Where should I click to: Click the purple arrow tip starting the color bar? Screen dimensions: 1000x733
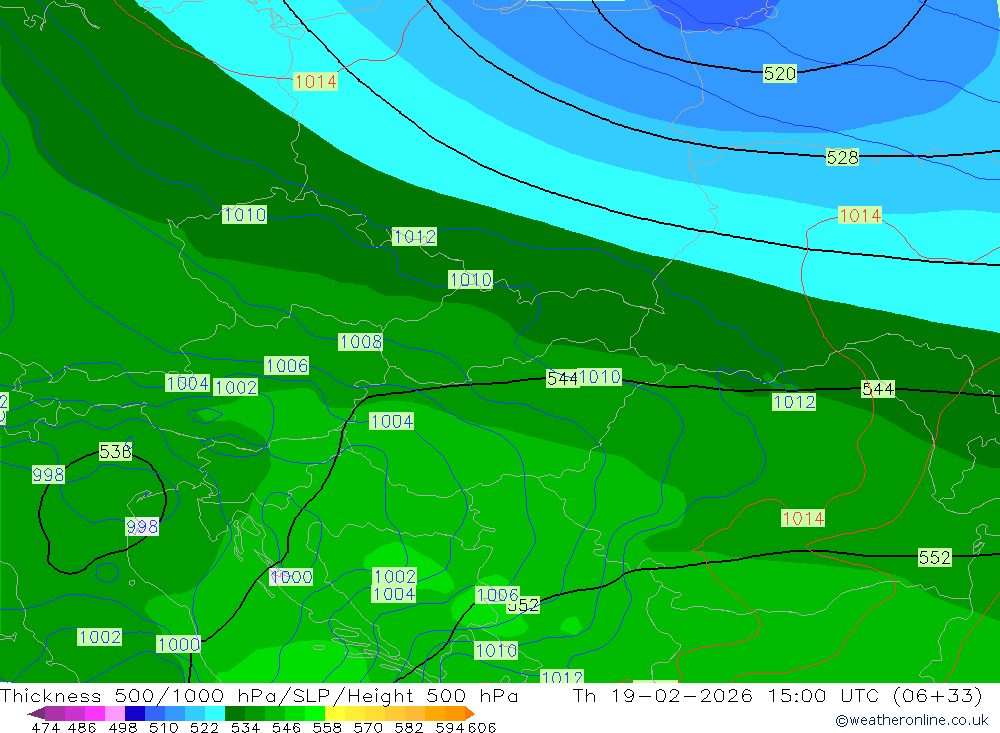pyautogui.click(x=36, y=713)
